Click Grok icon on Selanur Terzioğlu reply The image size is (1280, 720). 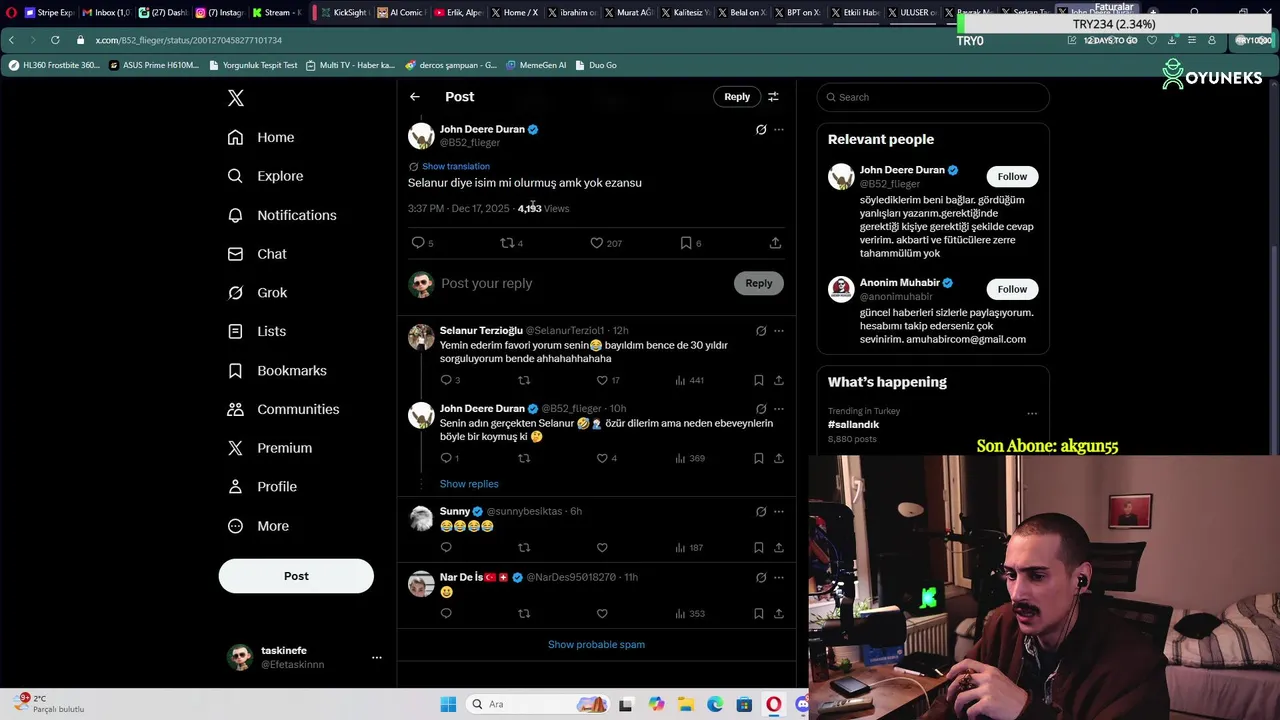click(x=761, y=331)
